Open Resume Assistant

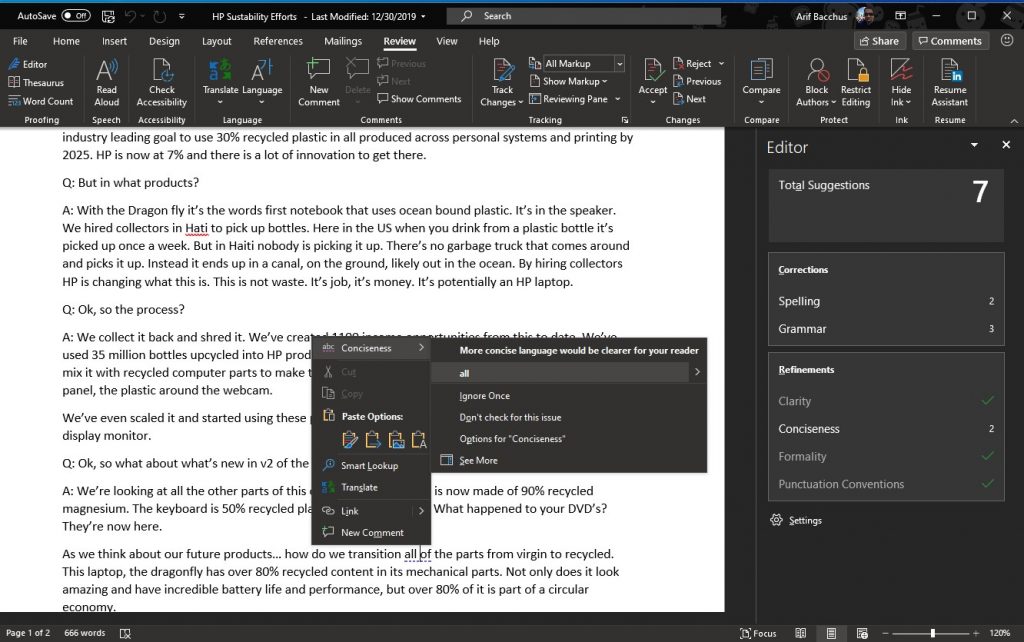point(950,82)
